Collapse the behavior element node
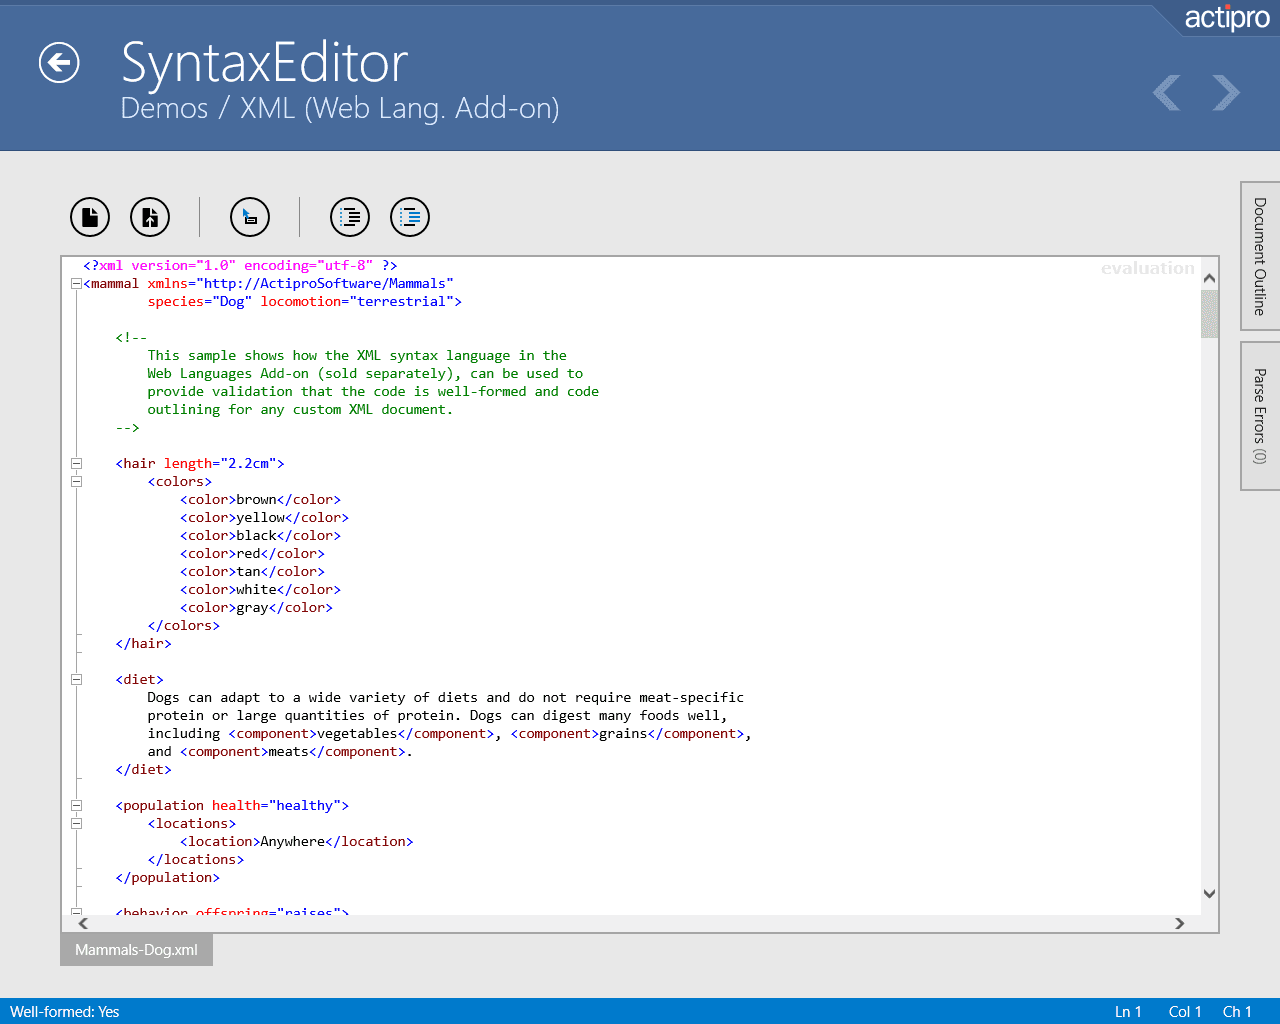The width and height of the screenshot is (1280, 1024). pyautogui.click(x=76, y=912)
